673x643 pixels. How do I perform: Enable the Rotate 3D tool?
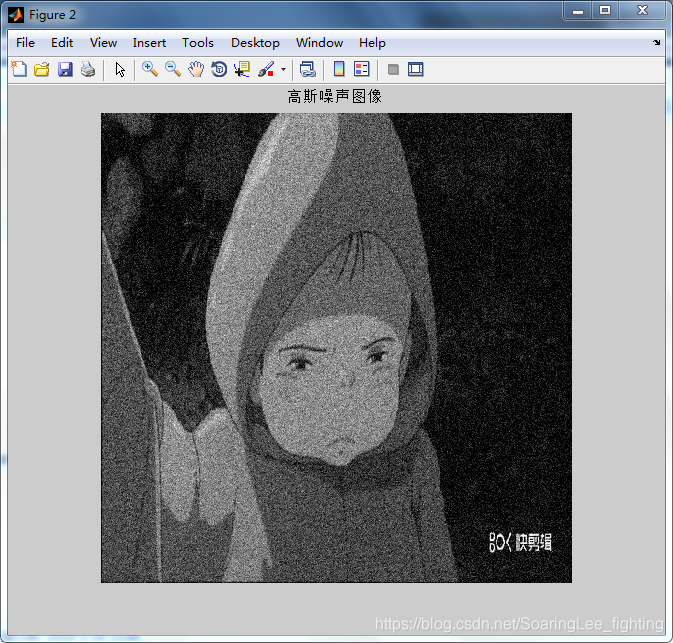click(x=219, y=69)
